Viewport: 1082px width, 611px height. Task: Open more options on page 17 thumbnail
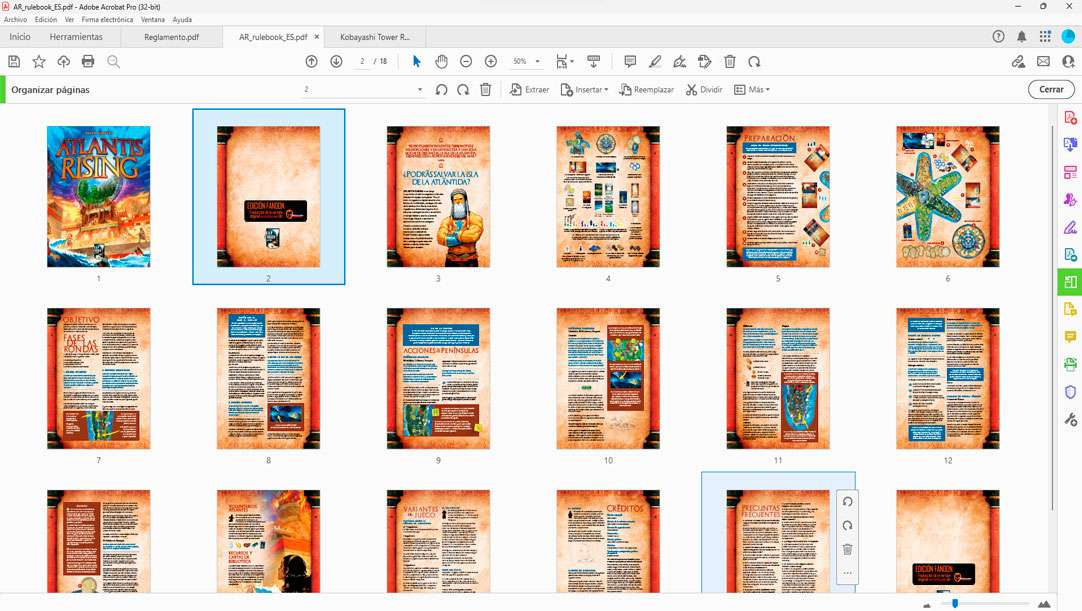tap(847, 573)
